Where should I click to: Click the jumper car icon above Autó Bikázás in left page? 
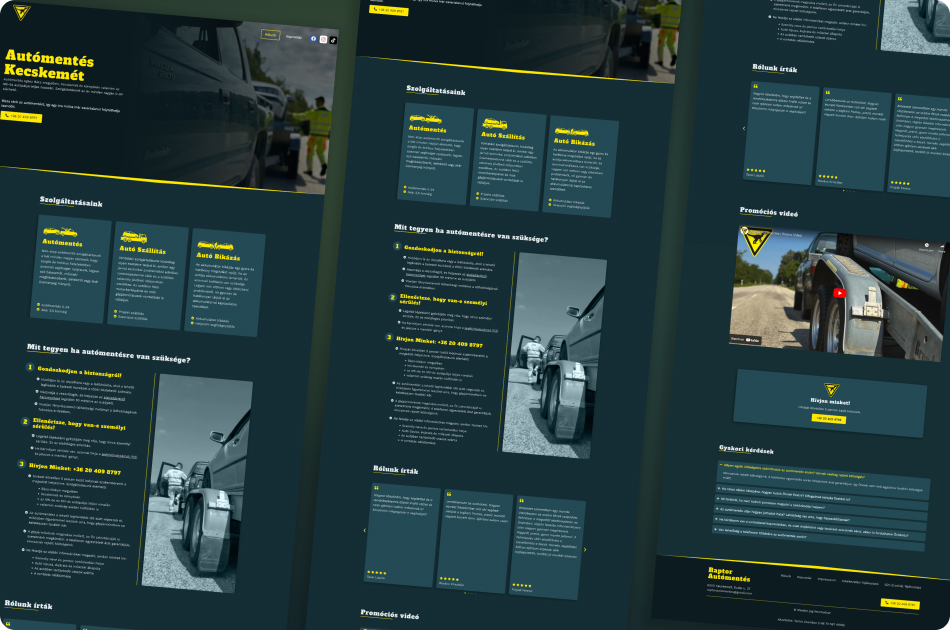tap(214, 245)
